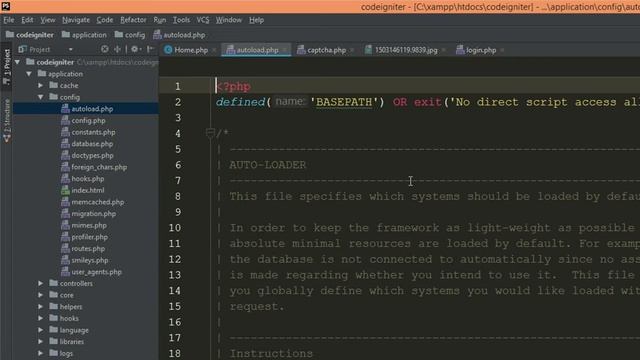Screen dimensions: 640x360
Task: Open the File menu
Action: [x=9, y=20]
